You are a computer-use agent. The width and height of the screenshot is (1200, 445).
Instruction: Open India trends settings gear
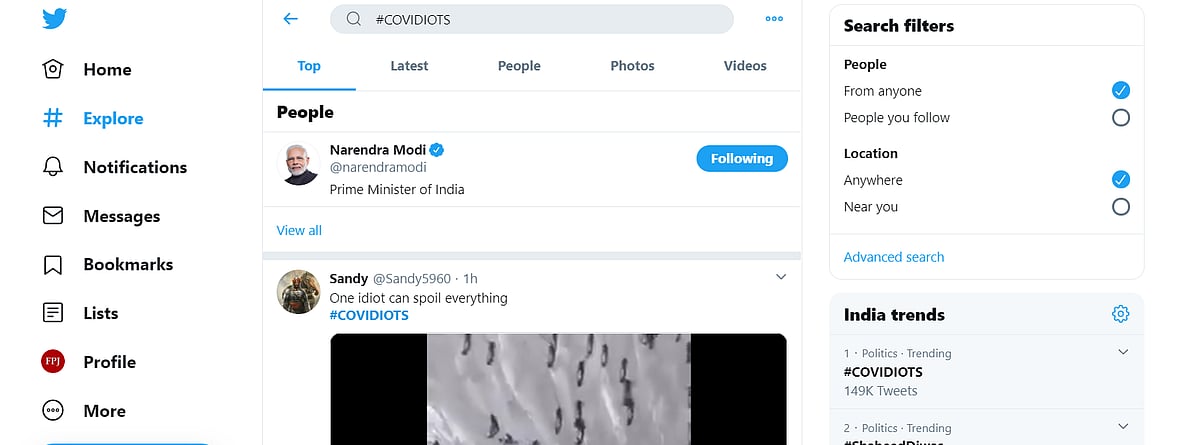(x=1120, y=314)
